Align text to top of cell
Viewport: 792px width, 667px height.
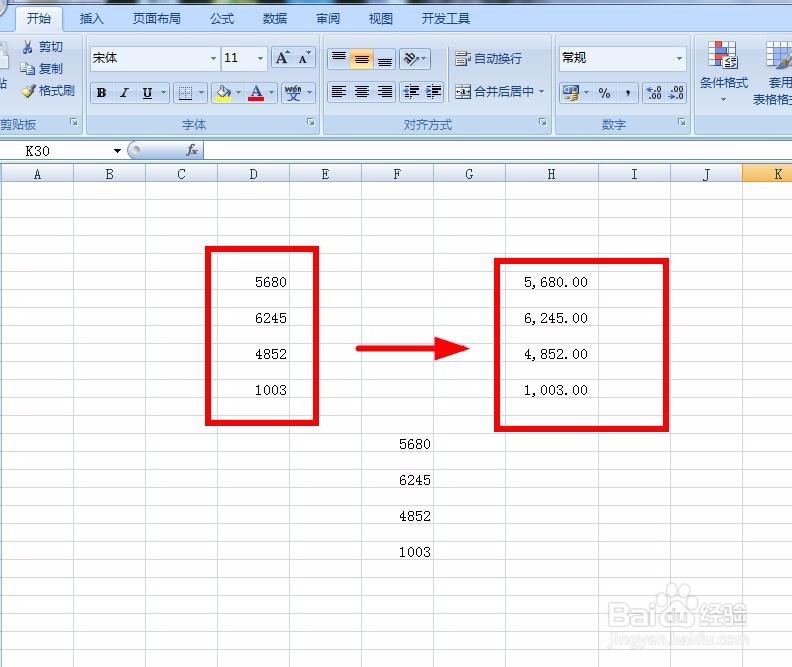[x=339, y=59]
